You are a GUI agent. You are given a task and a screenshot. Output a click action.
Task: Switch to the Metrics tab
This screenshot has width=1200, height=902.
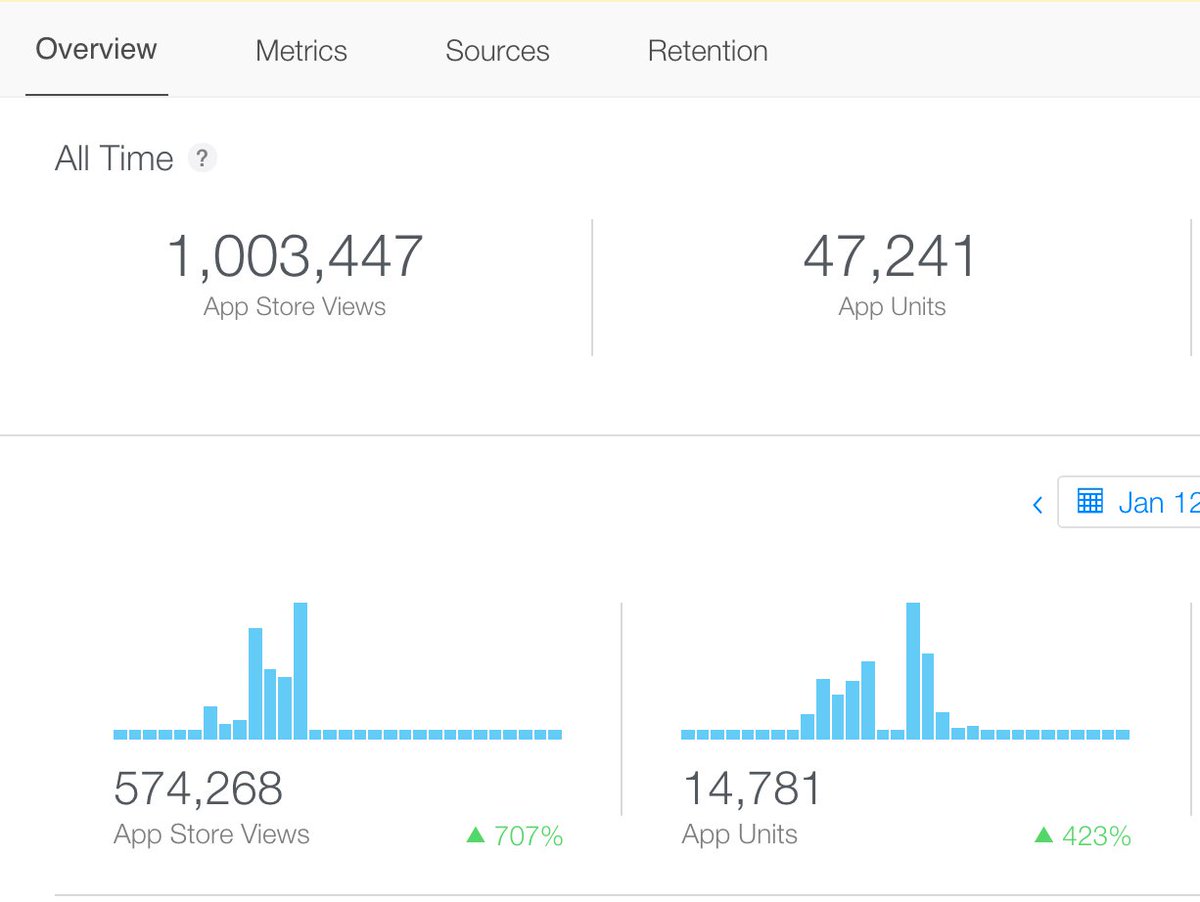[x=300, y=50]
